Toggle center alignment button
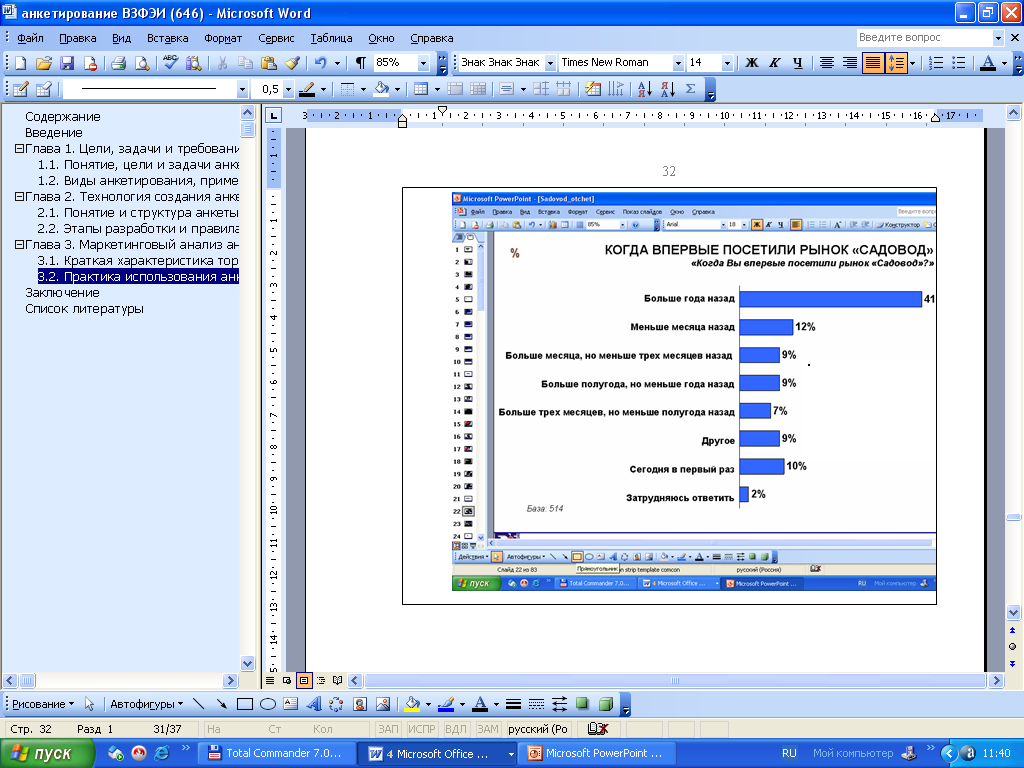This screenshot has height=768, width=1024. point(827,63)
